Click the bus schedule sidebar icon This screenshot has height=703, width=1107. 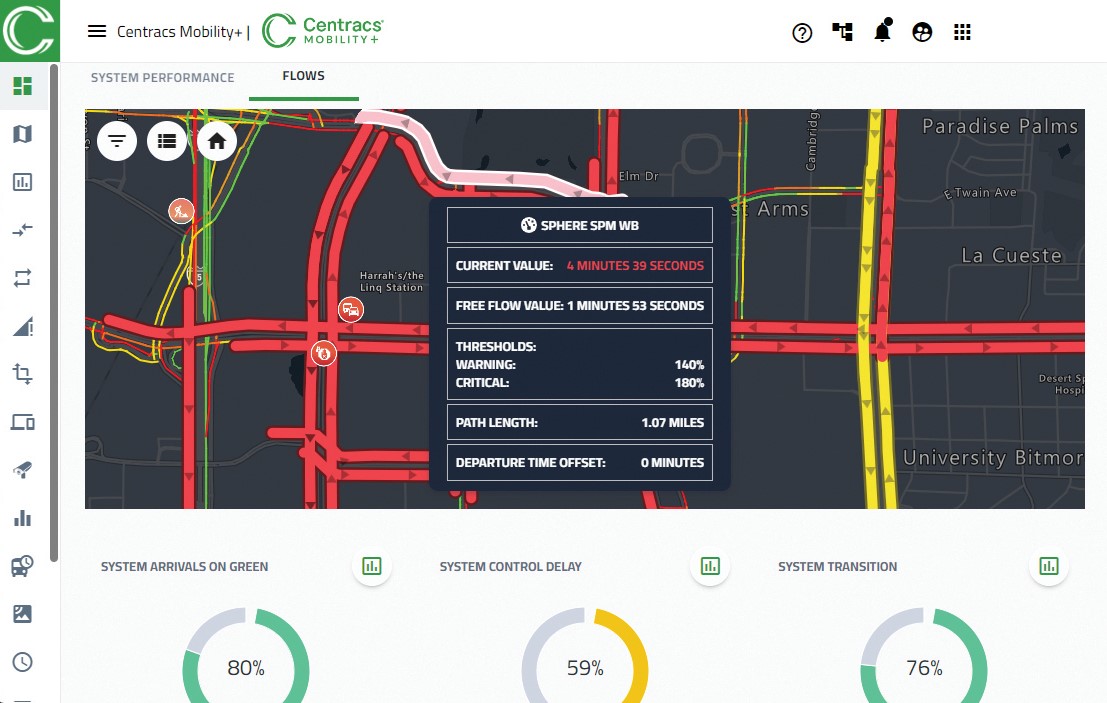click(x=22, y=566)
